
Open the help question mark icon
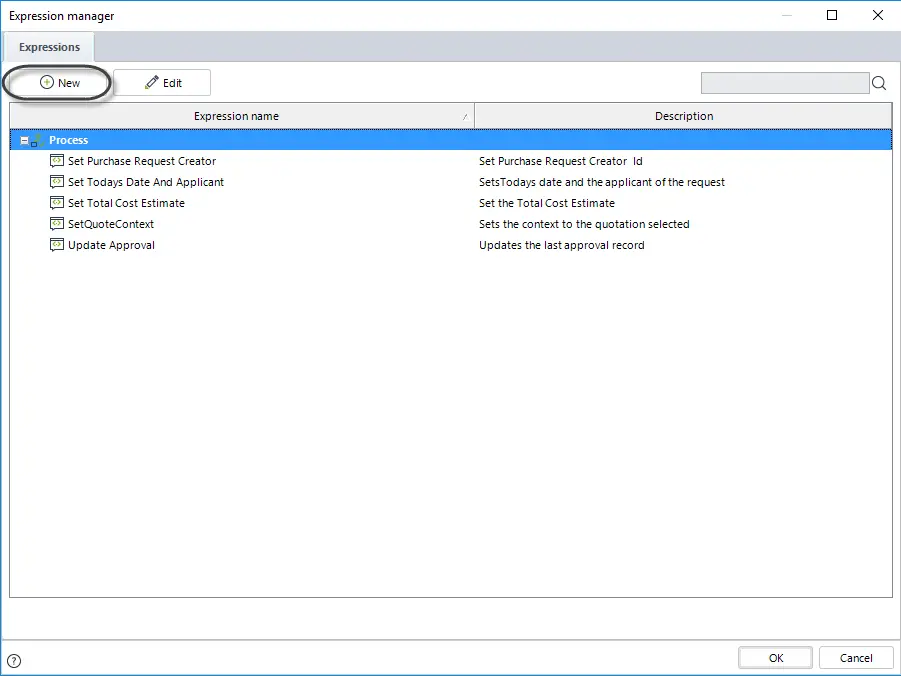point(14,661)
